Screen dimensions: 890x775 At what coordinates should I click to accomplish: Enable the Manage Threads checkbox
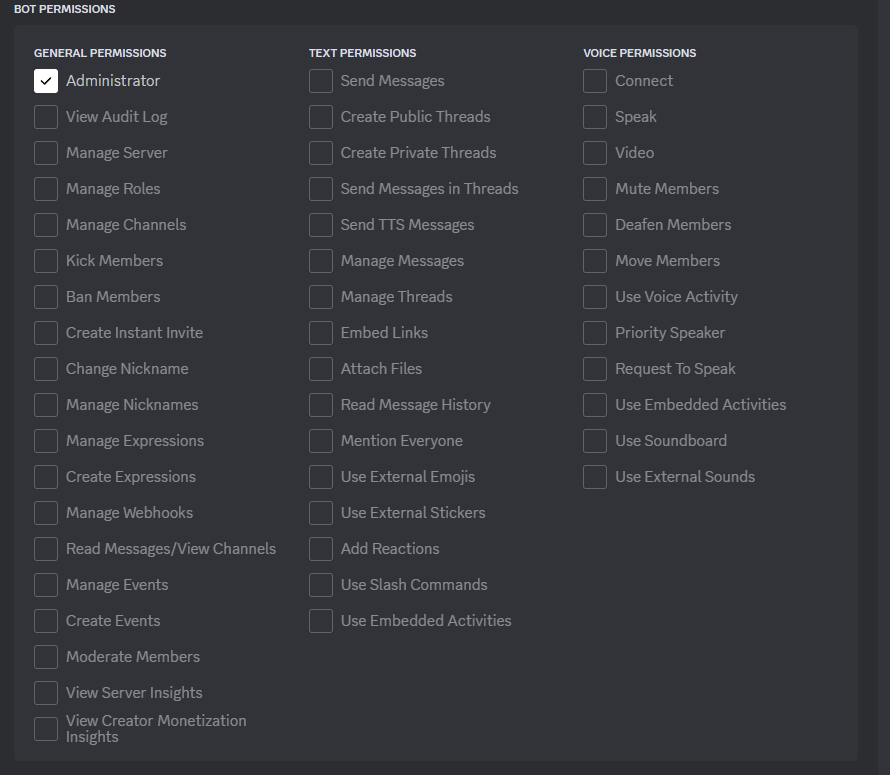[321, 297]
